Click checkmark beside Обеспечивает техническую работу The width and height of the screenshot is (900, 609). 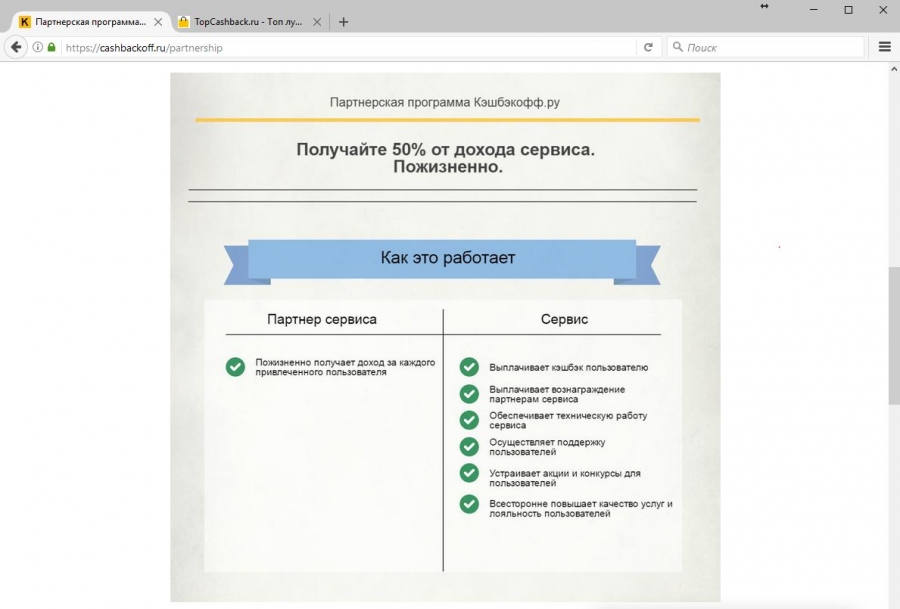tap(469, 420)
